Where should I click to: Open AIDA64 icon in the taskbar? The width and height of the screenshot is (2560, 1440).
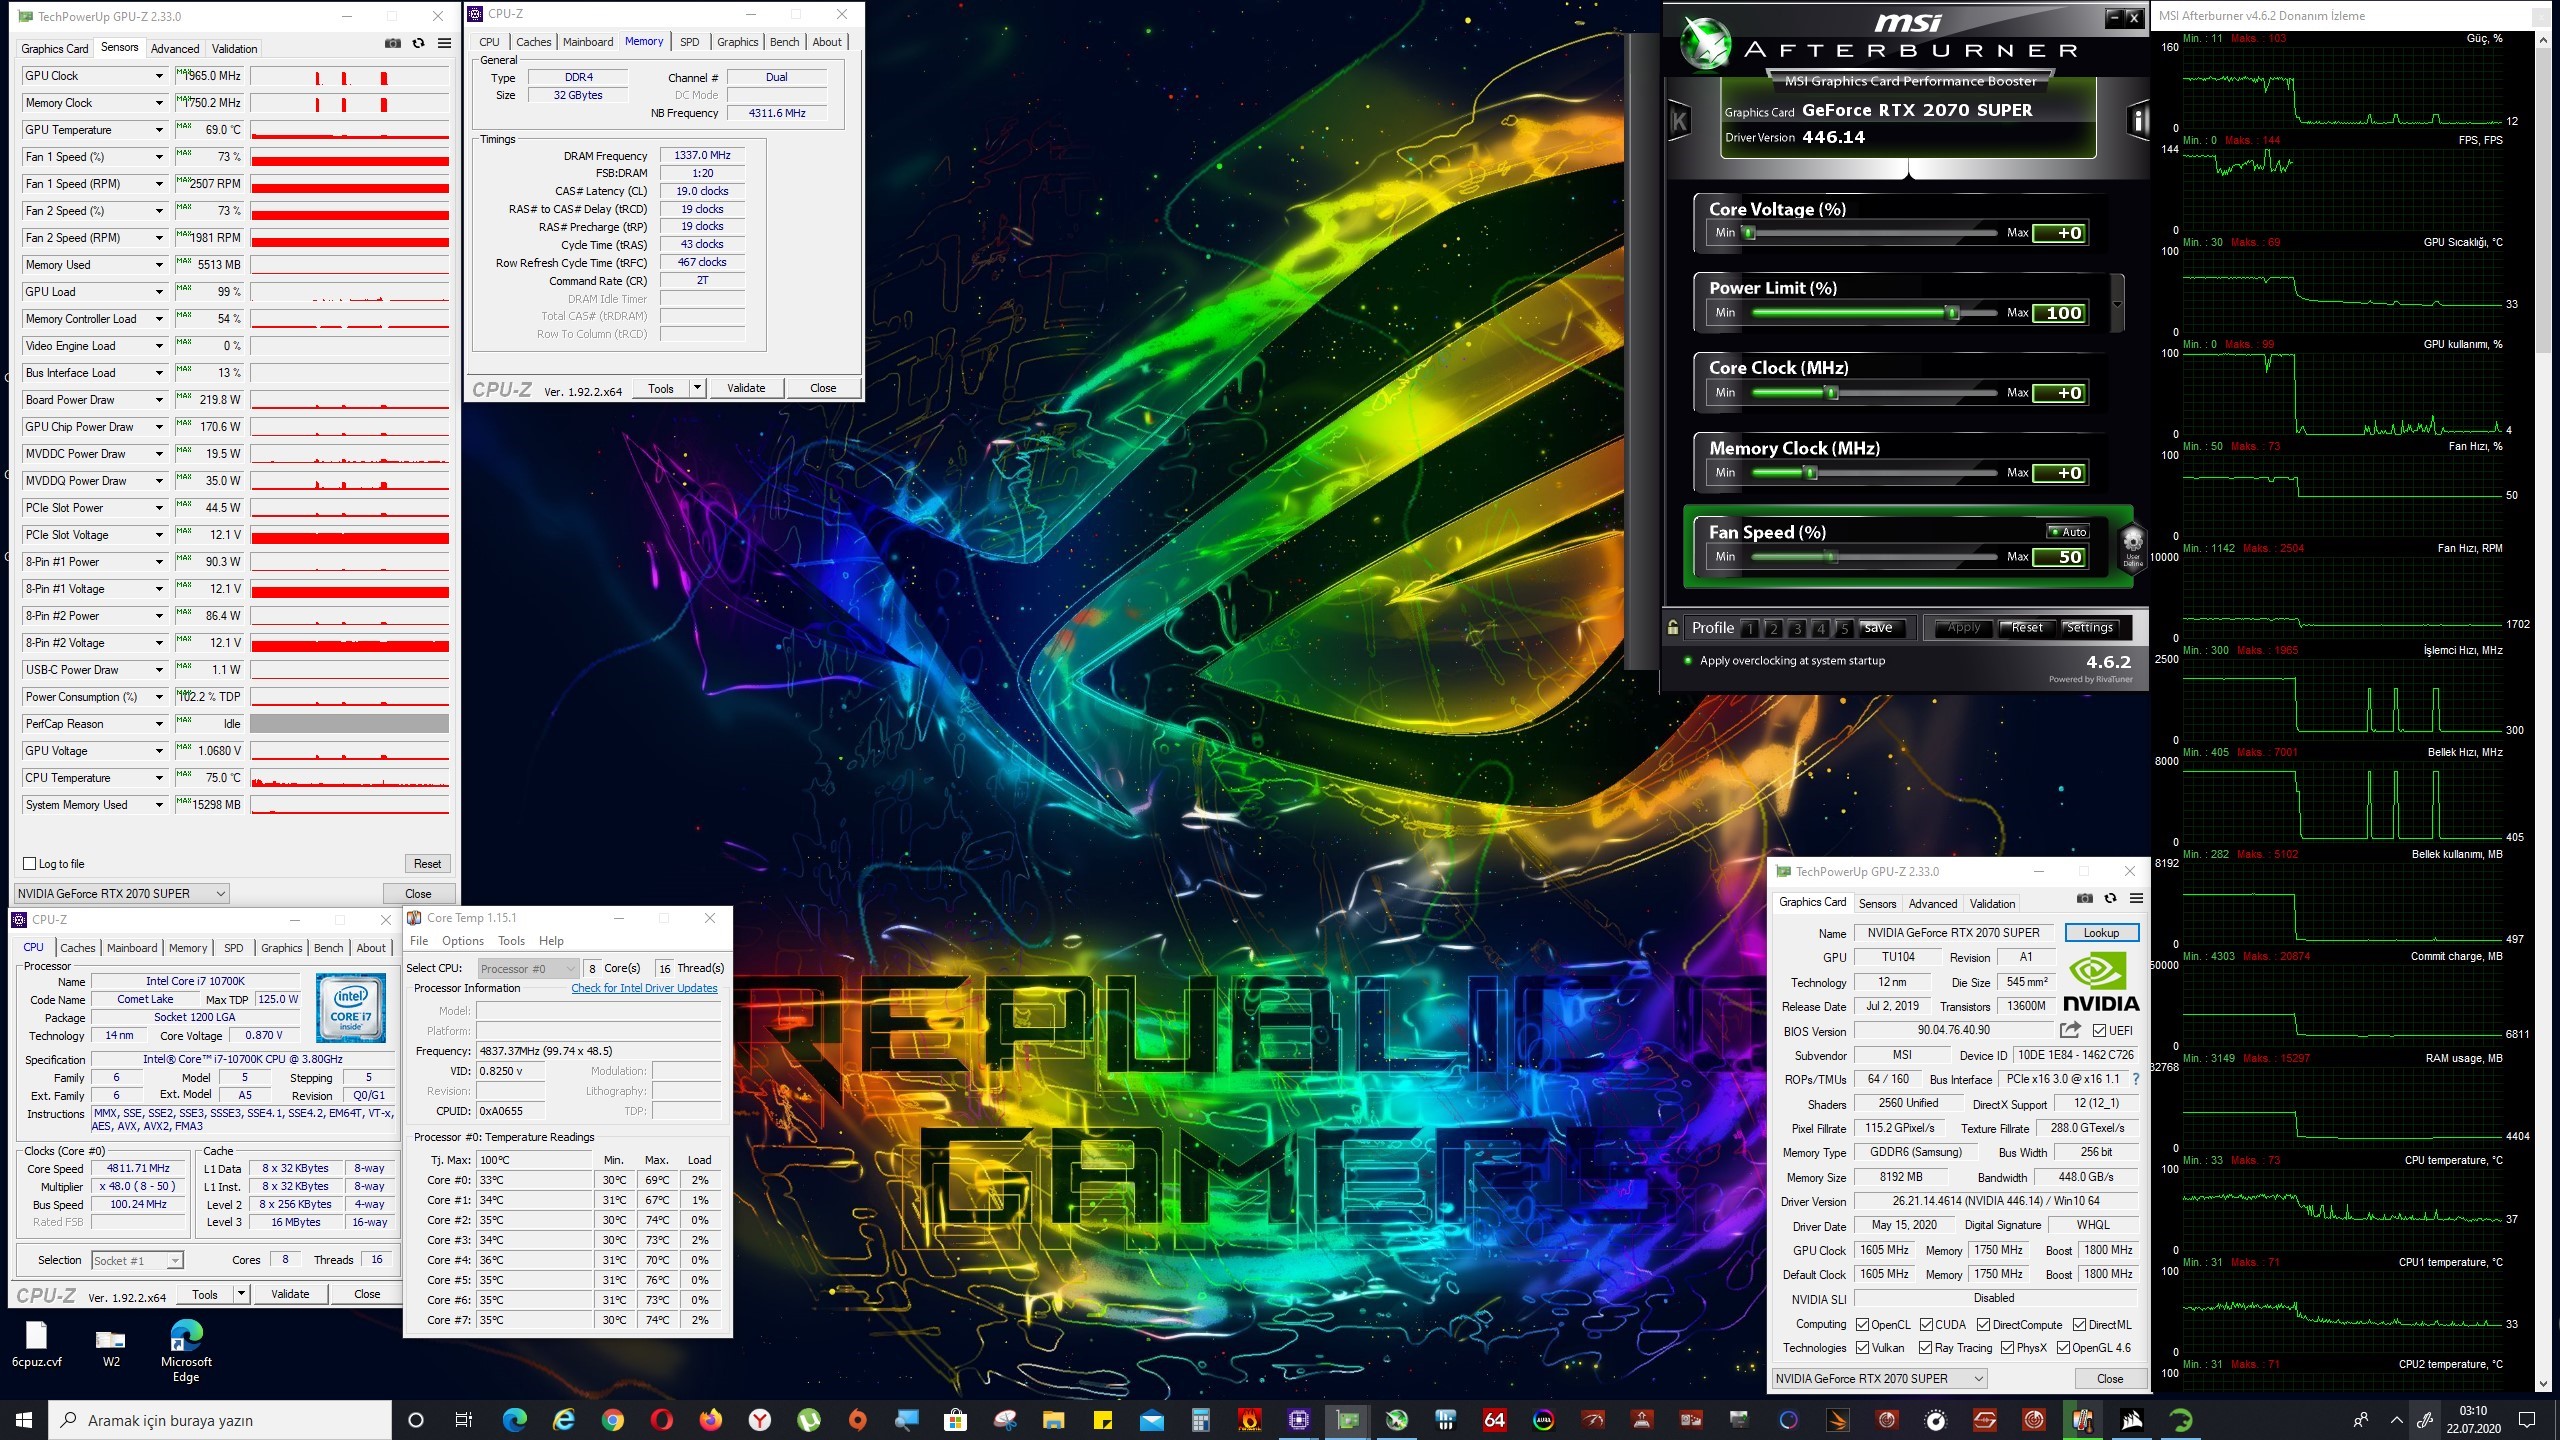(x=1495, y=1420)
